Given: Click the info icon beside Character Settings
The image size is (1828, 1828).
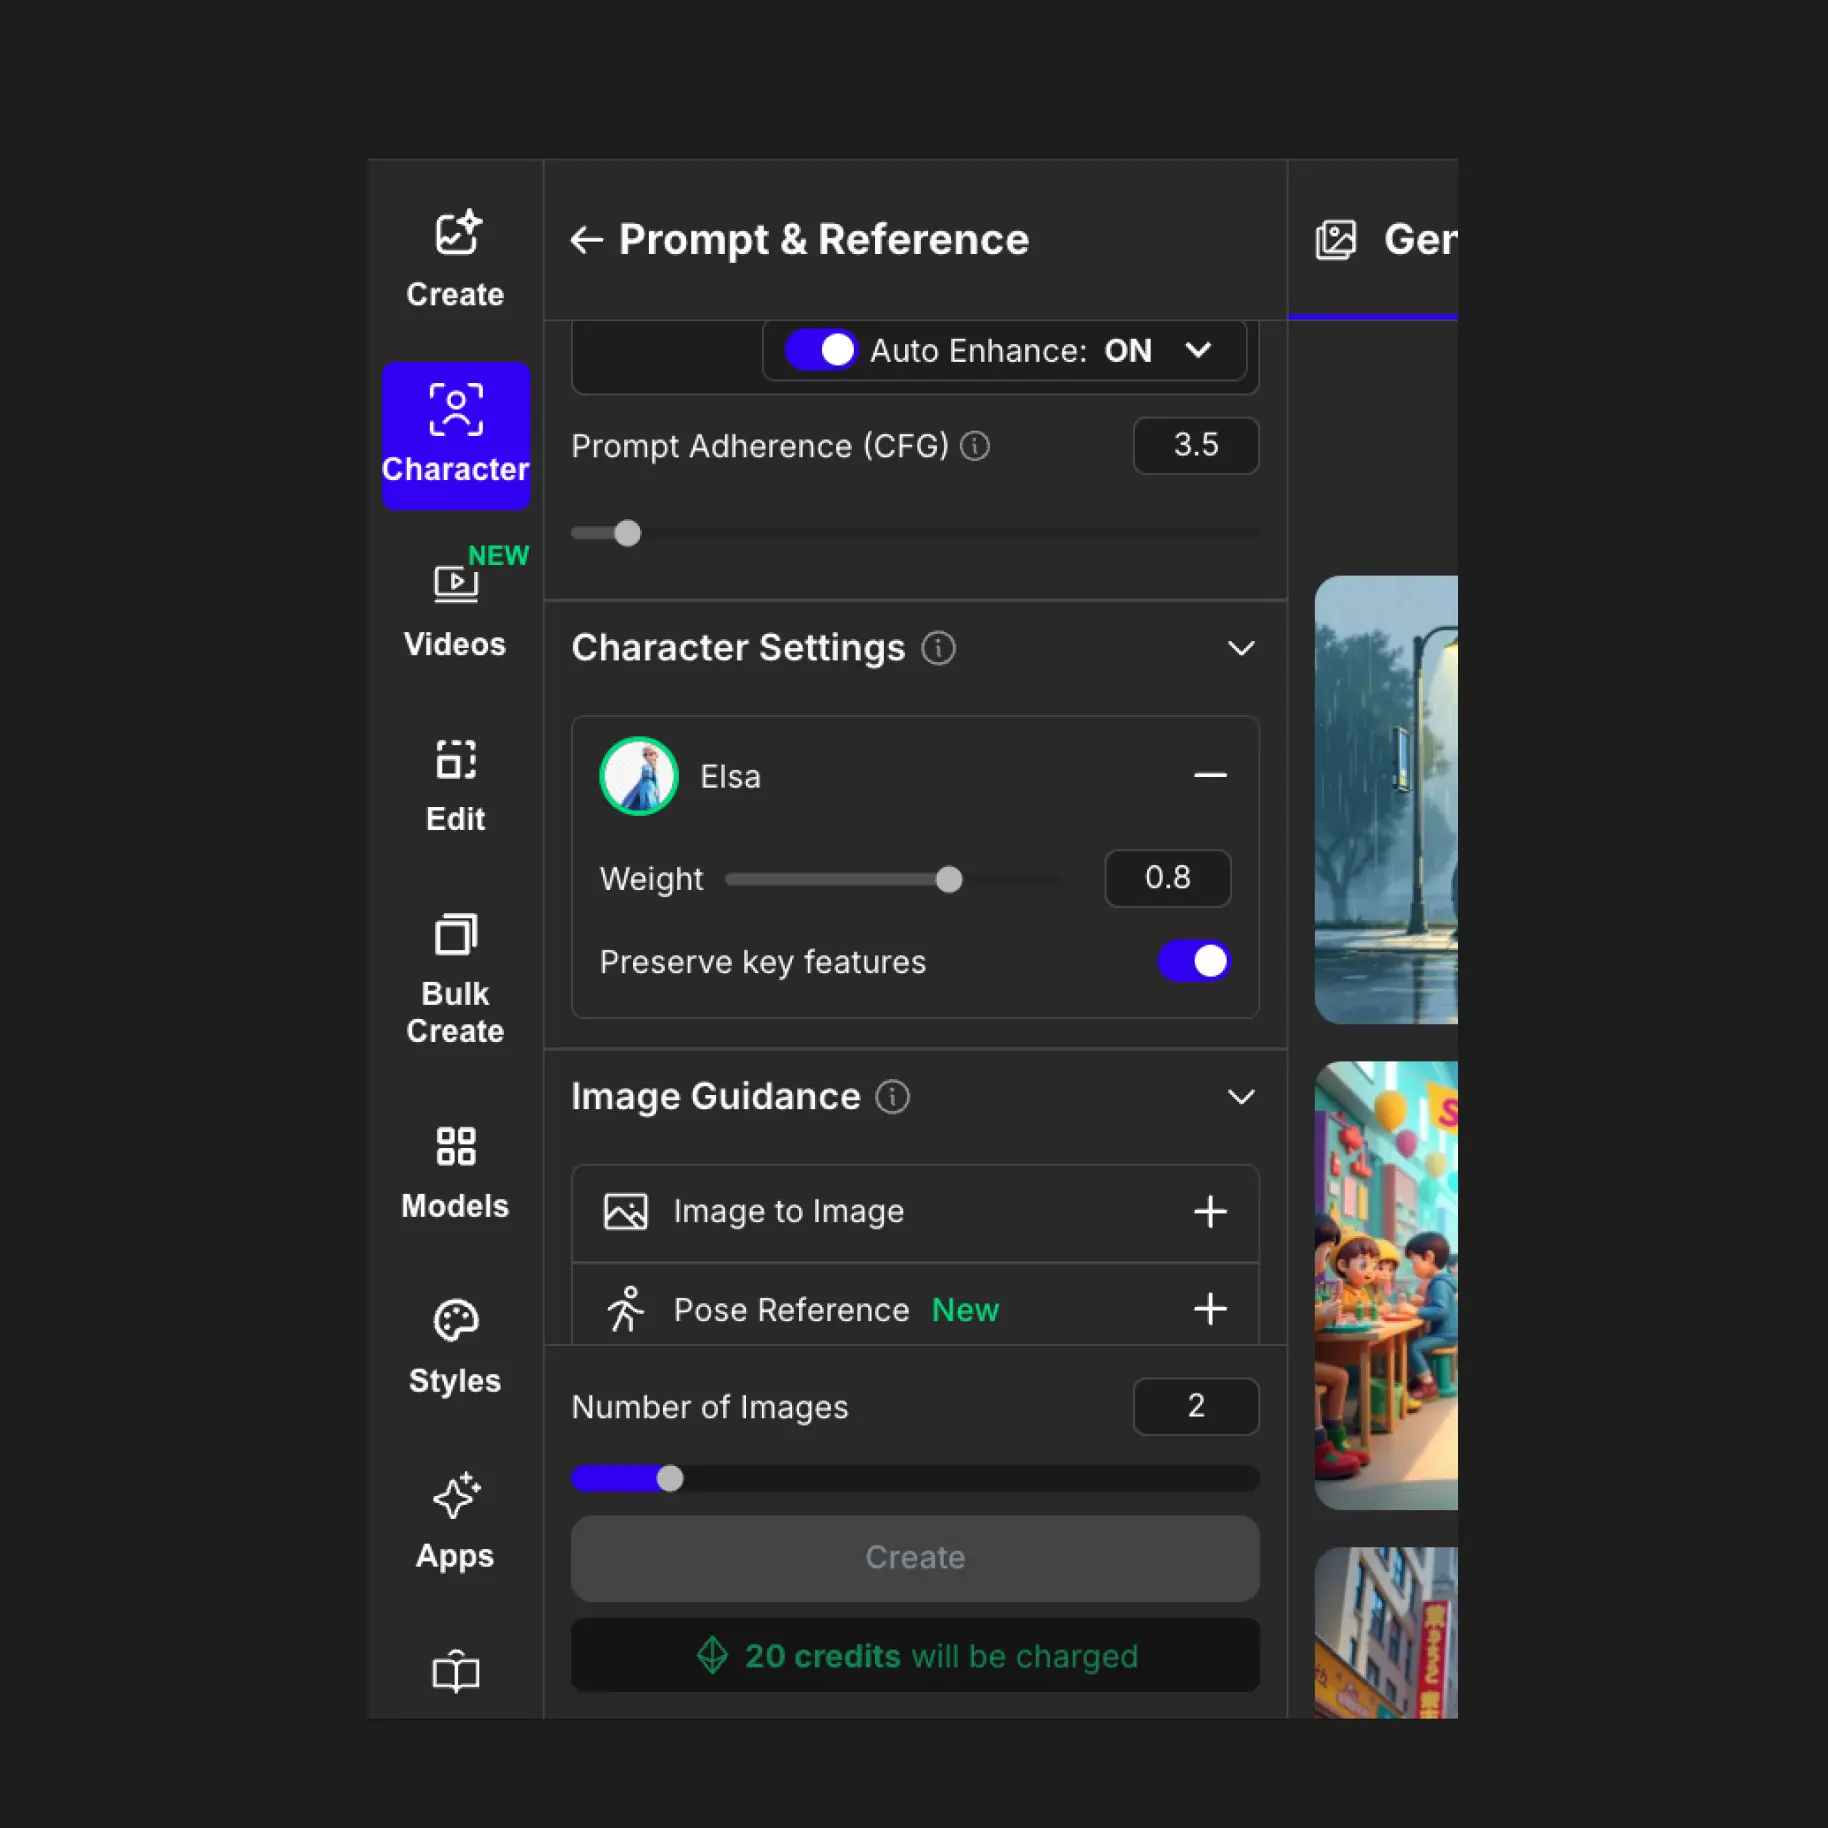Looking at the screenshot, I should (938, 648).
